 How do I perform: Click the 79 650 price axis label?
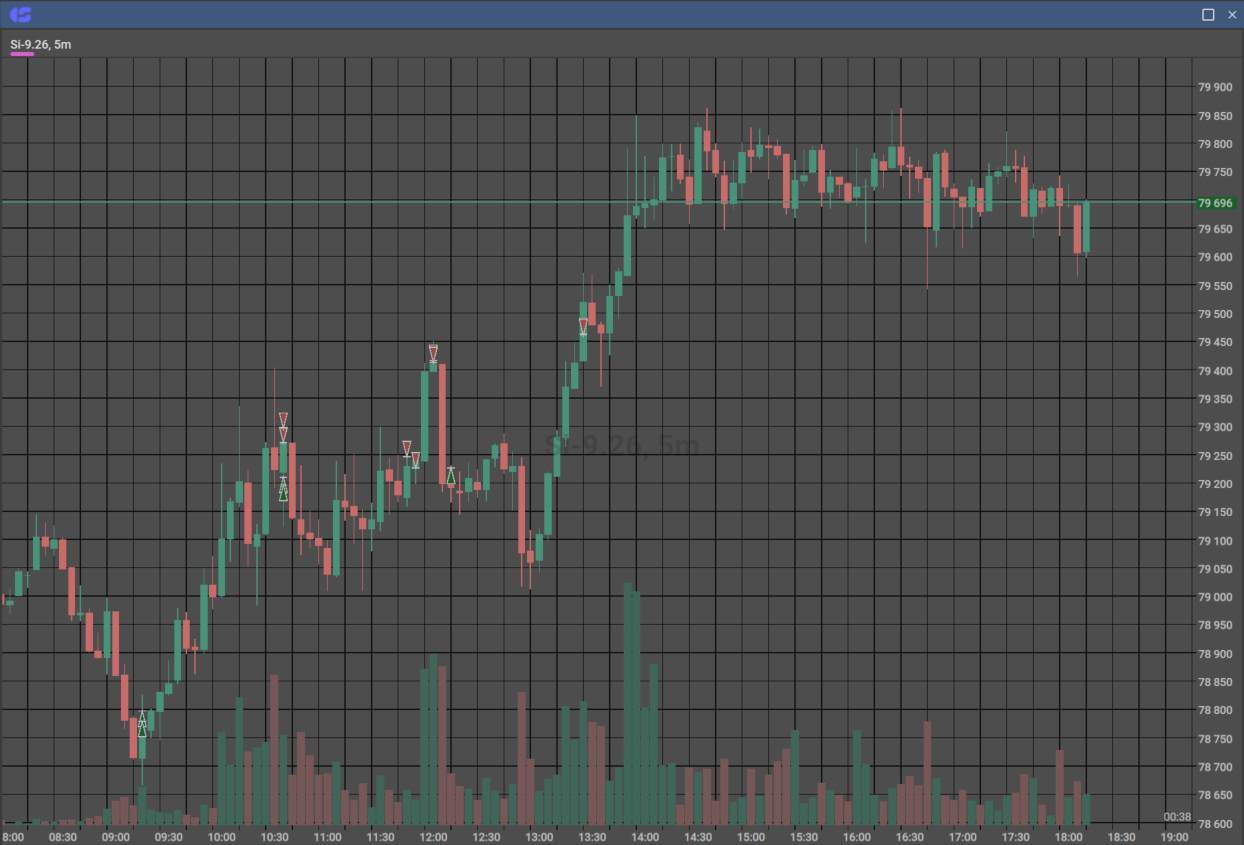pos(1215,229)
